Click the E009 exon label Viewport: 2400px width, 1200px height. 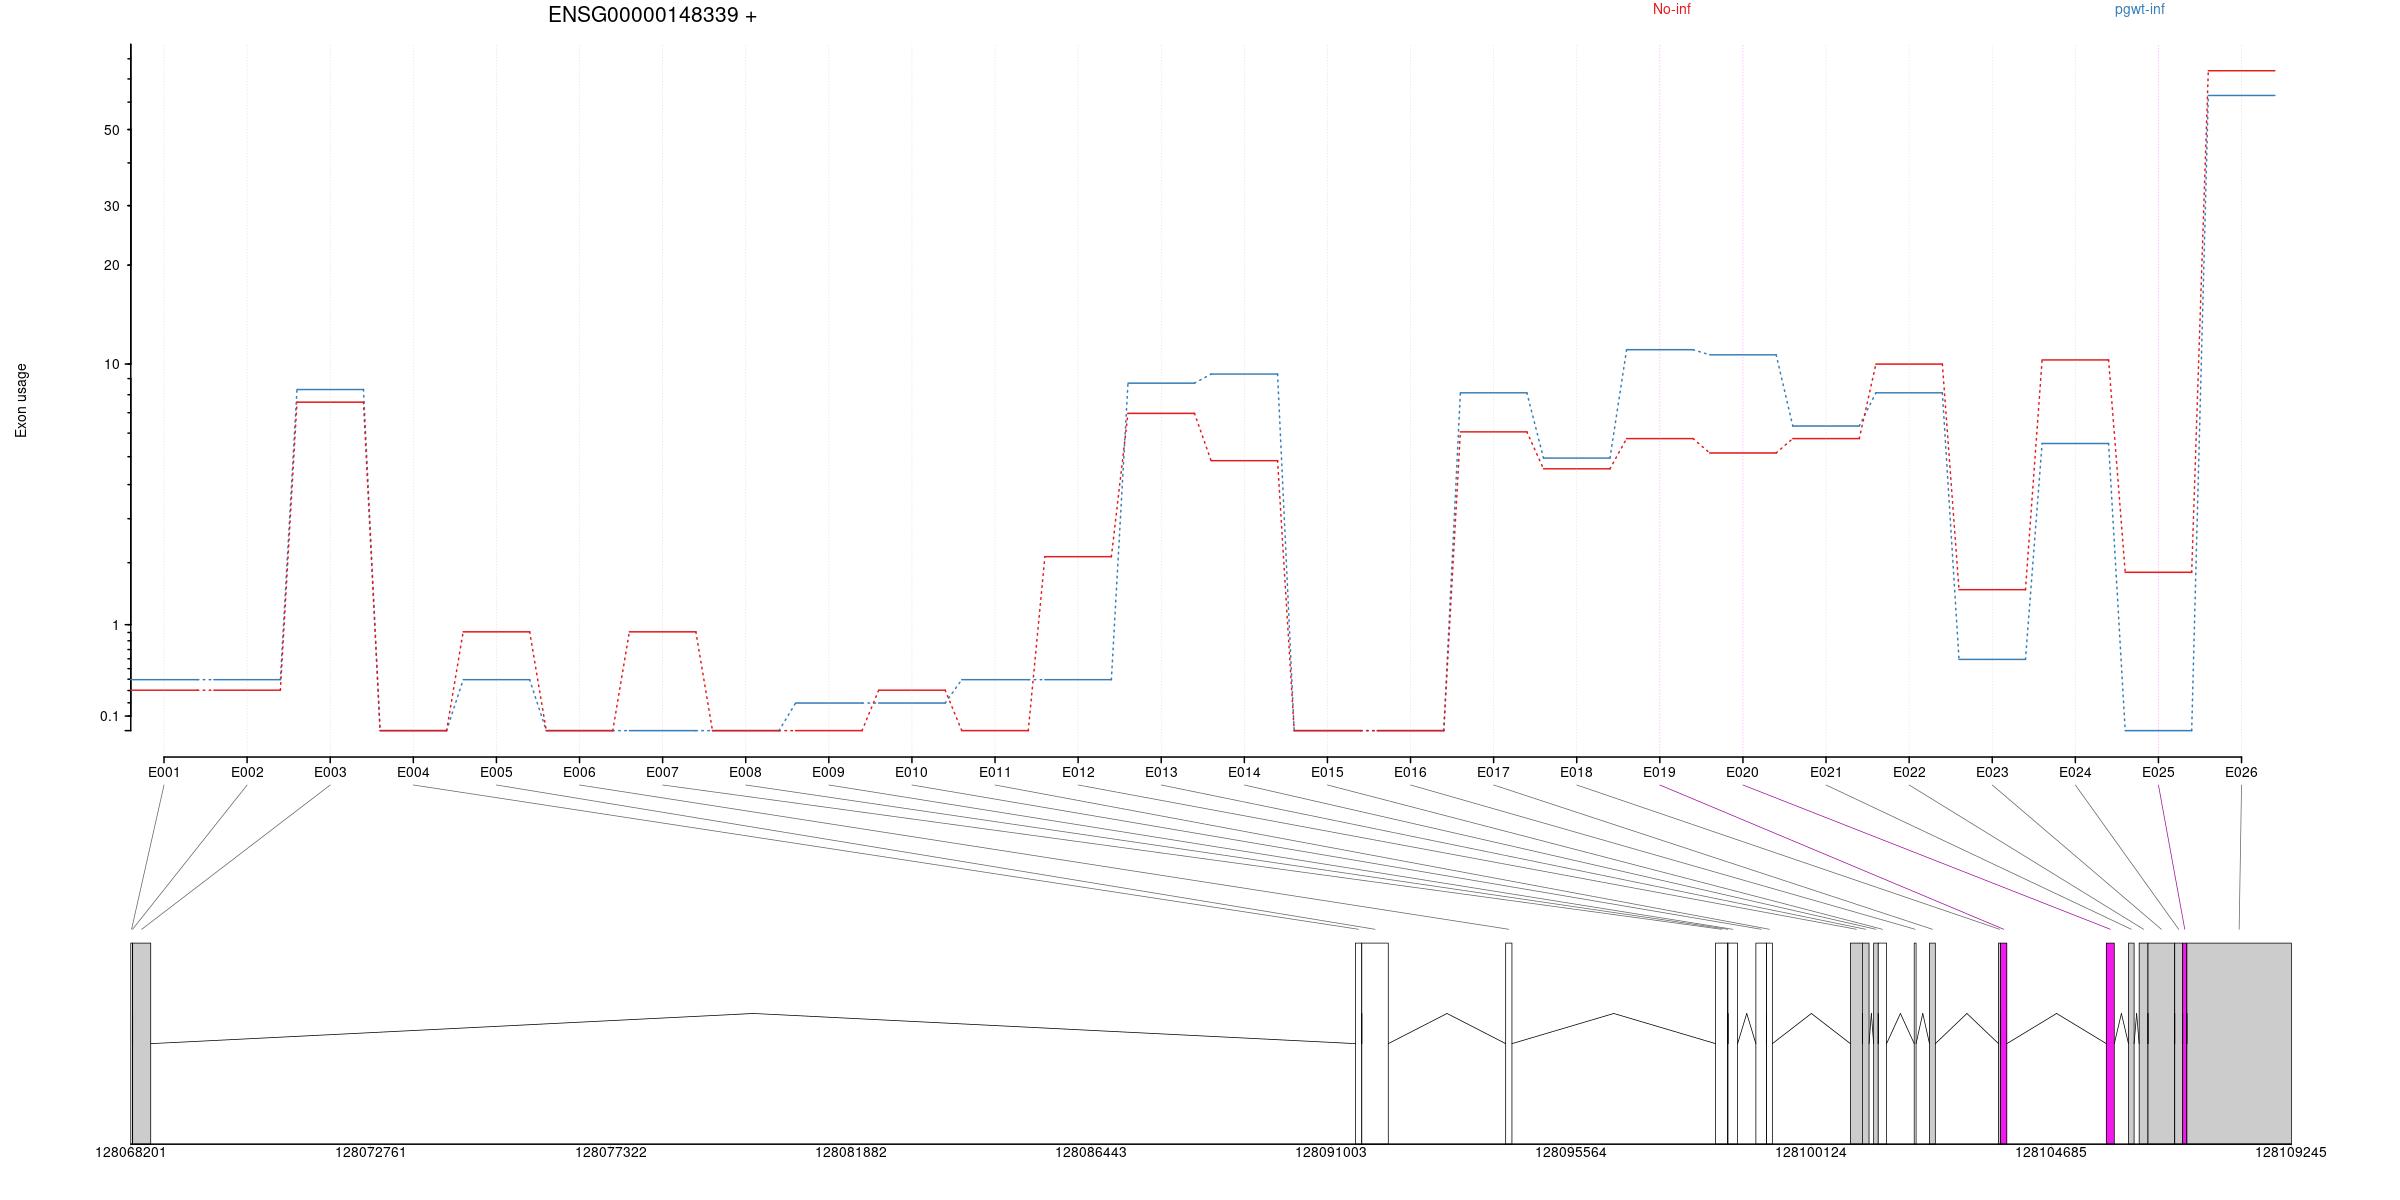tap(828, 772)
